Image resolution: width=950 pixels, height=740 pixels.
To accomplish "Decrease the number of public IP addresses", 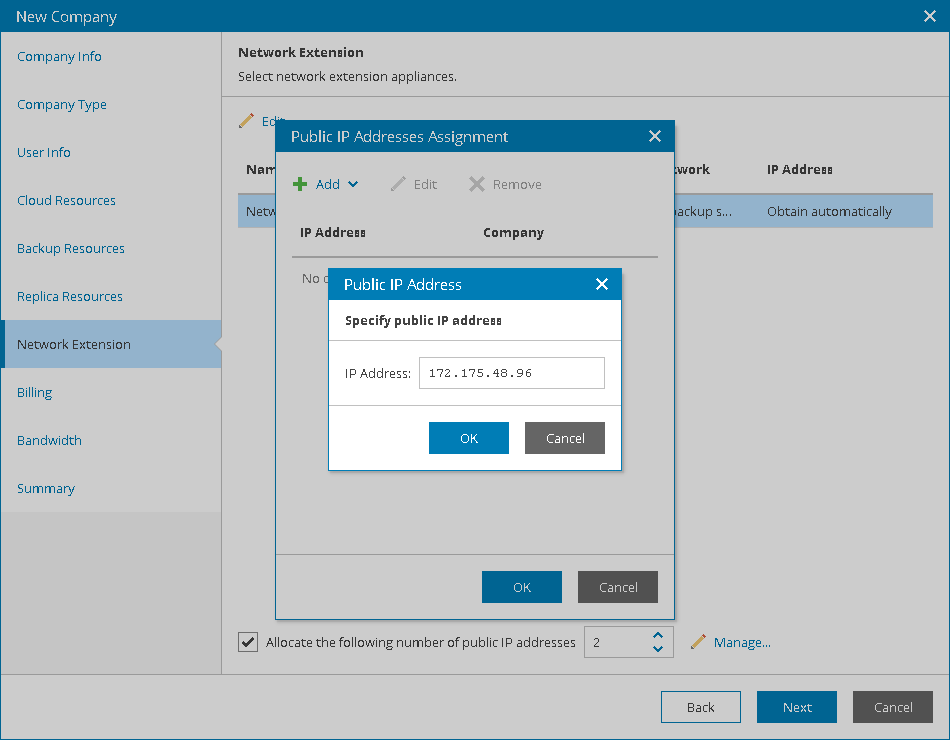I will (658, 649).
